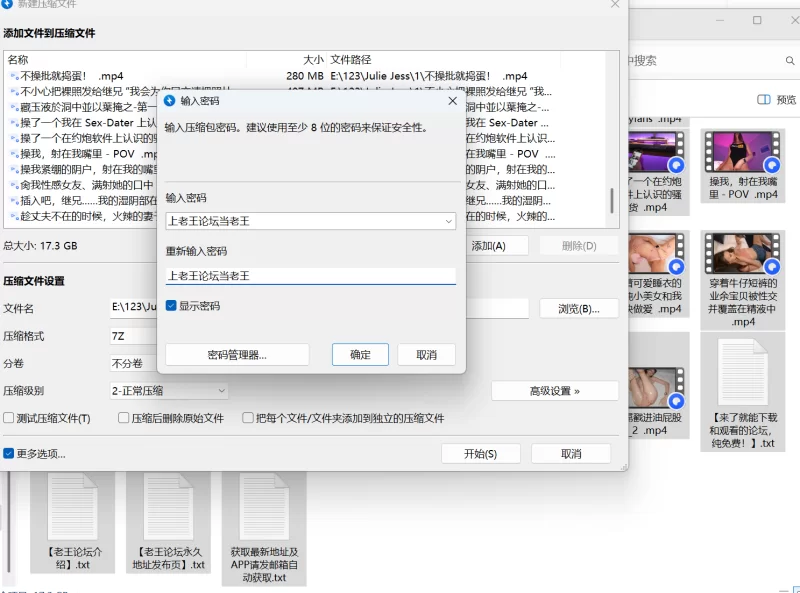Select the 插入吧，继兄 list row
Image resolution: width=800 pixels, height=593 pixels.
pos(306,201)
